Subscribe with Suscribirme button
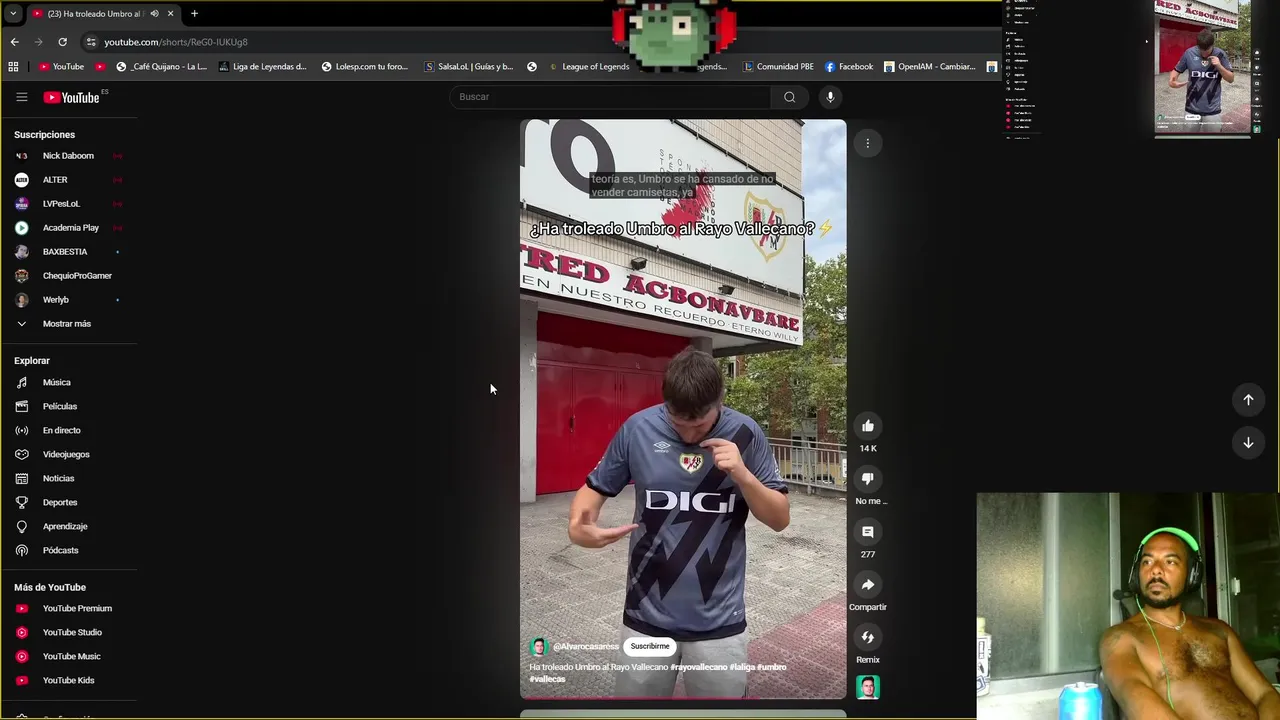 [650, 646]
